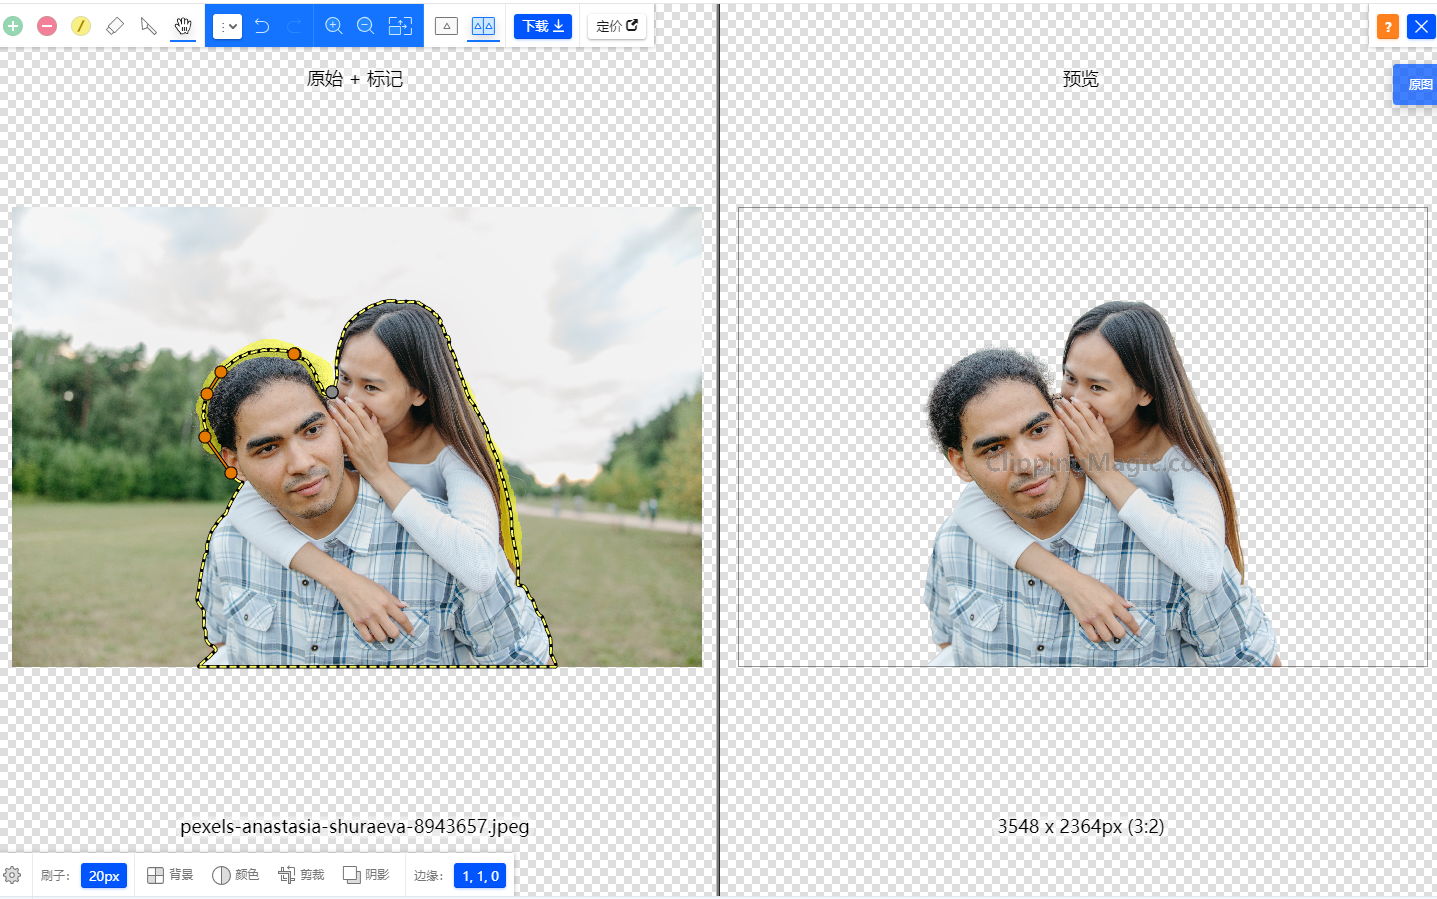Select the yellow hair marker tool
The image size is (1437, 899).
[x=81, y=26]
